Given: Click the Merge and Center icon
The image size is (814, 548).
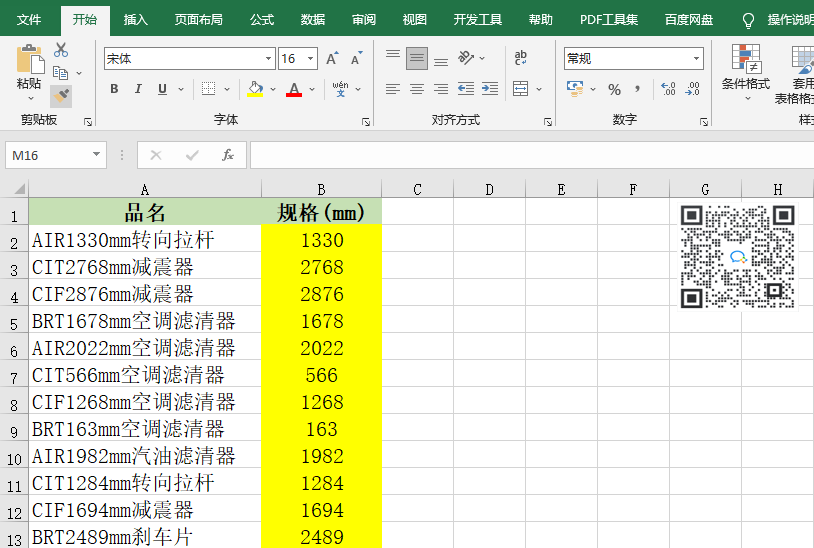Looking at the screenshot, I should tap(521, 89).
